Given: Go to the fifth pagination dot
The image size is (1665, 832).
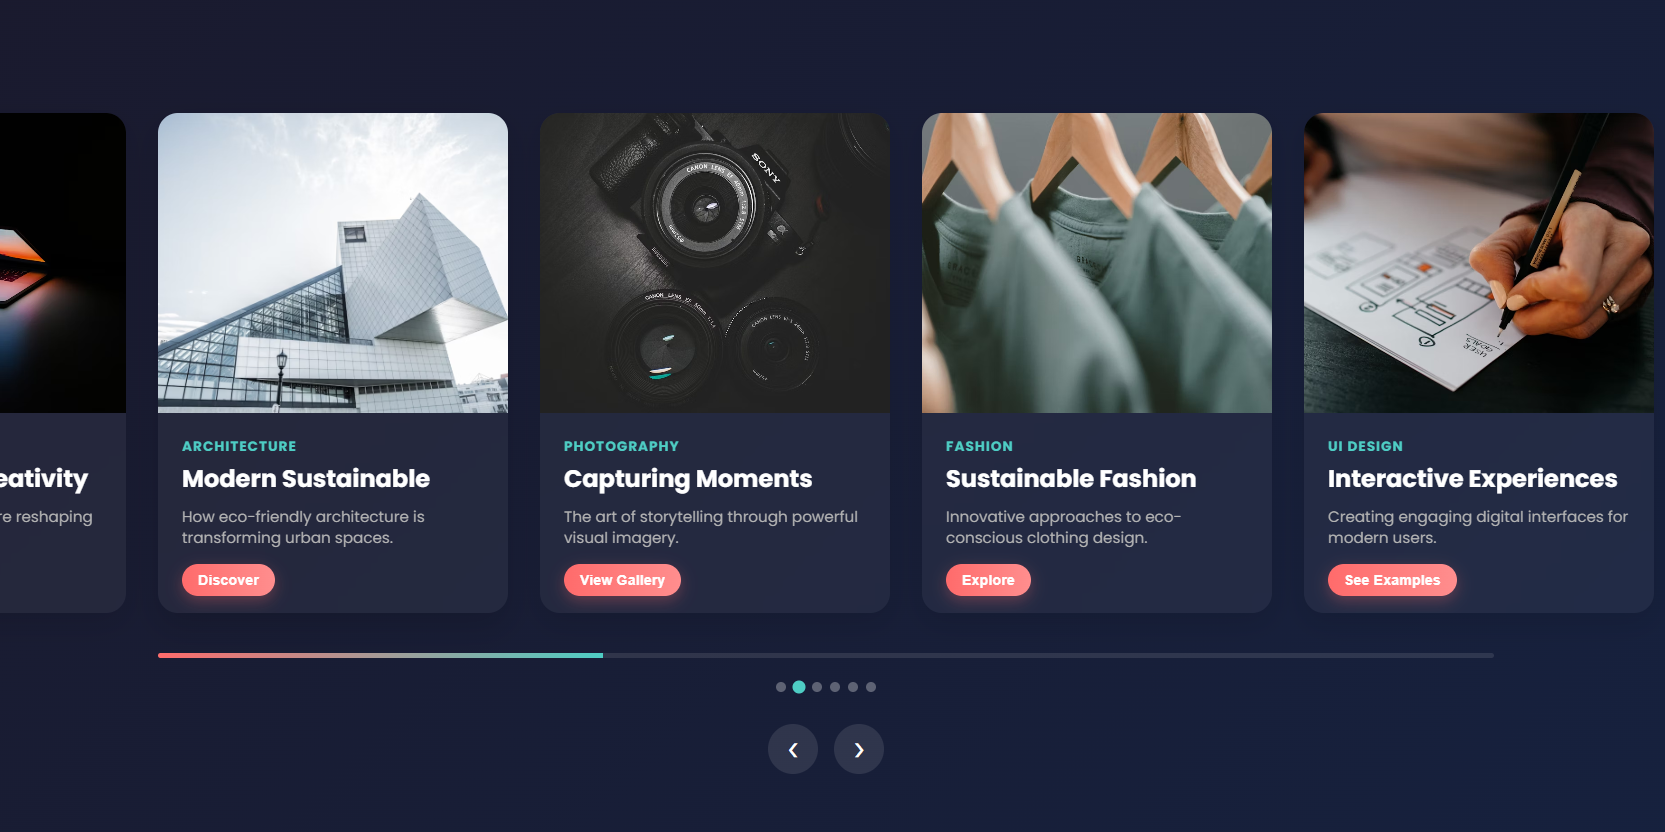Looking at the screenshot, I should point(853,687).
